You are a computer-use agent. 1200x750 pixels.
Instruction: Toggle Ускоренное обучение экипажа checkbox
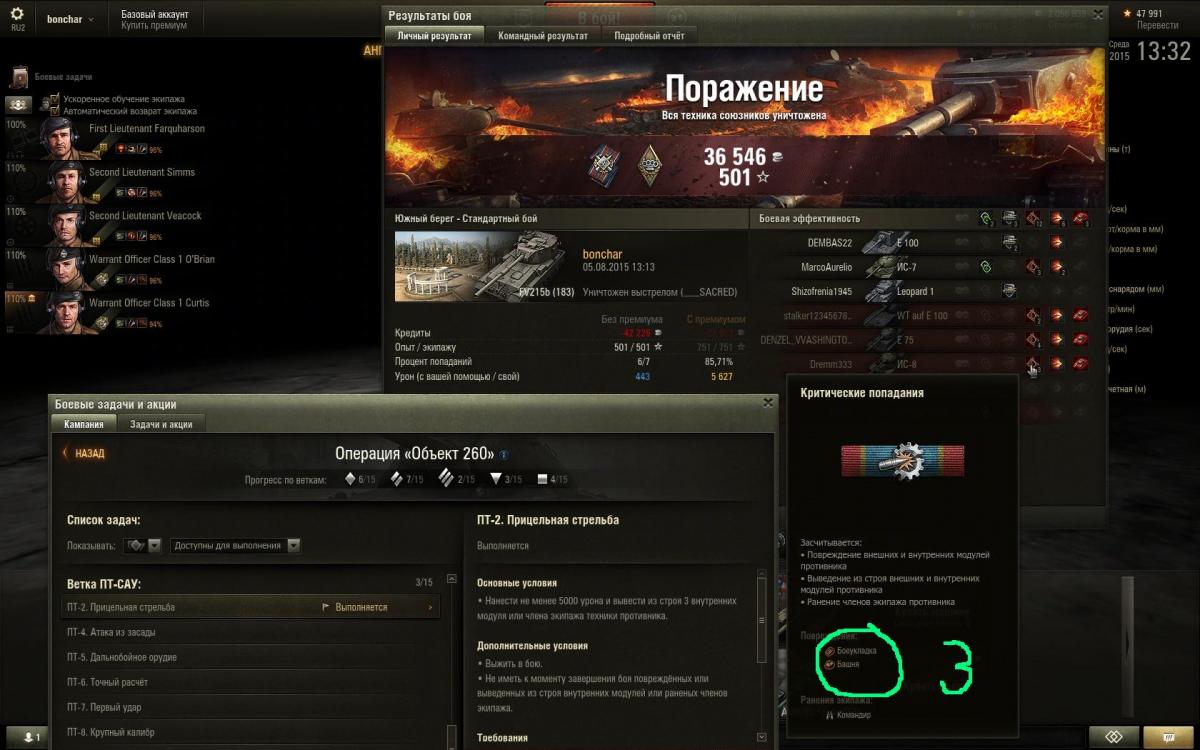click(x=56, y=99)
